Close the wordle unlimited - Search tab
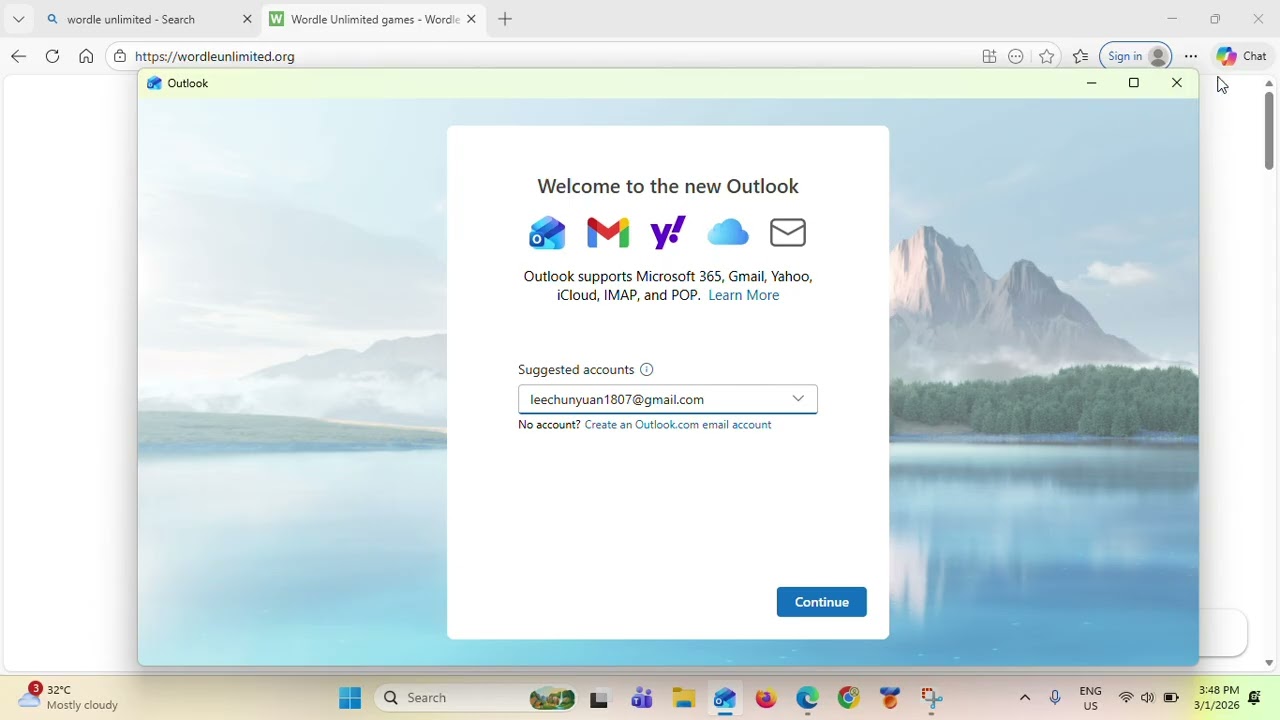Screen dimensions: 1280x720 click(247, 19)
